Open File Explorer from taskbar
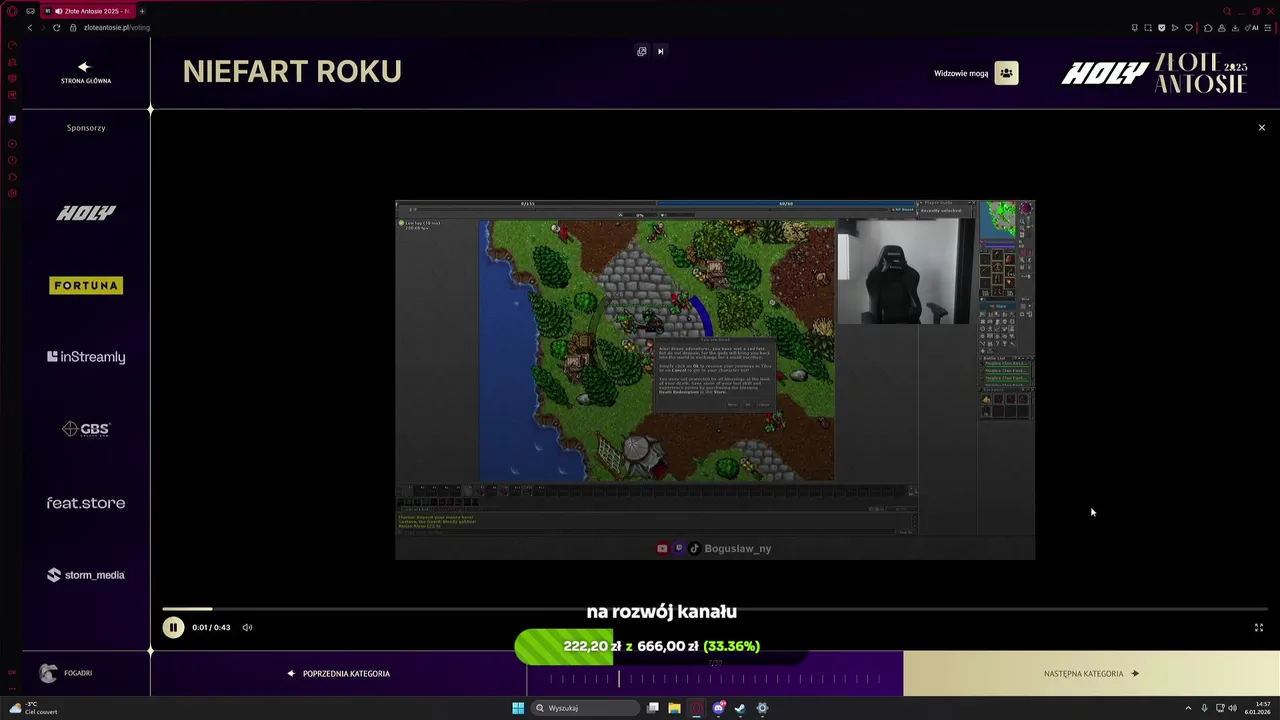Screen dimensions: 1280x720 [x=674, y=708]
